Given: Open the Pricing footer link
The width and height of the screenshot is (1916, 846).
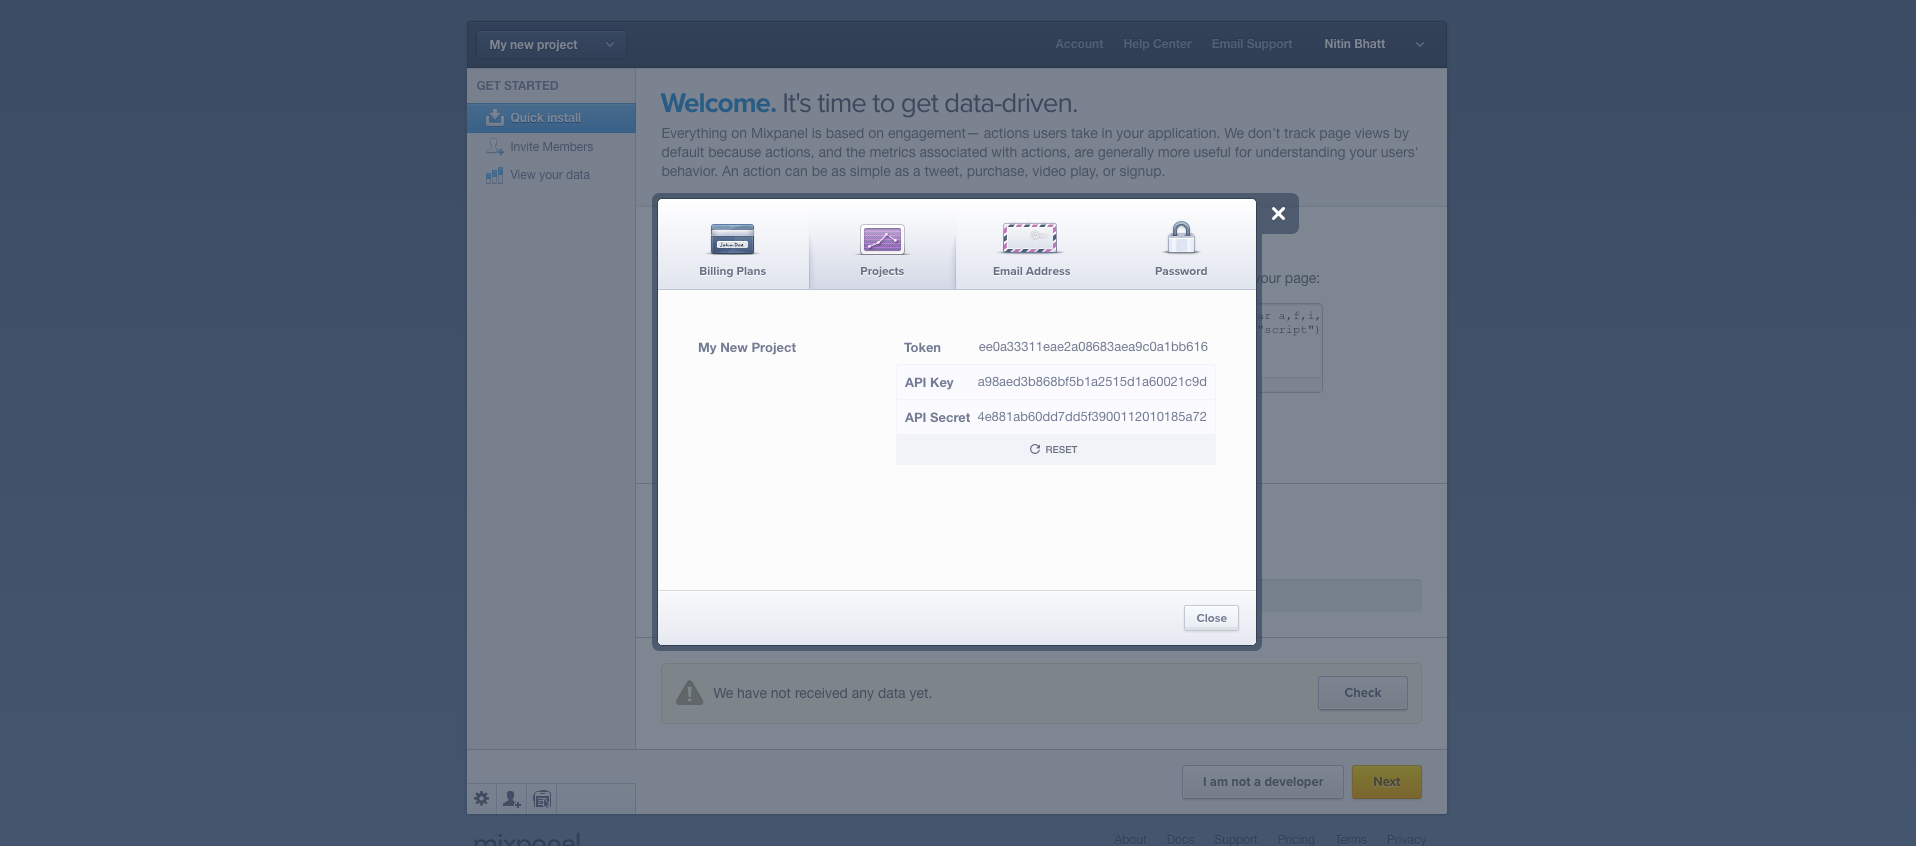Looking at the screenshot, I should coord(1296,839).
